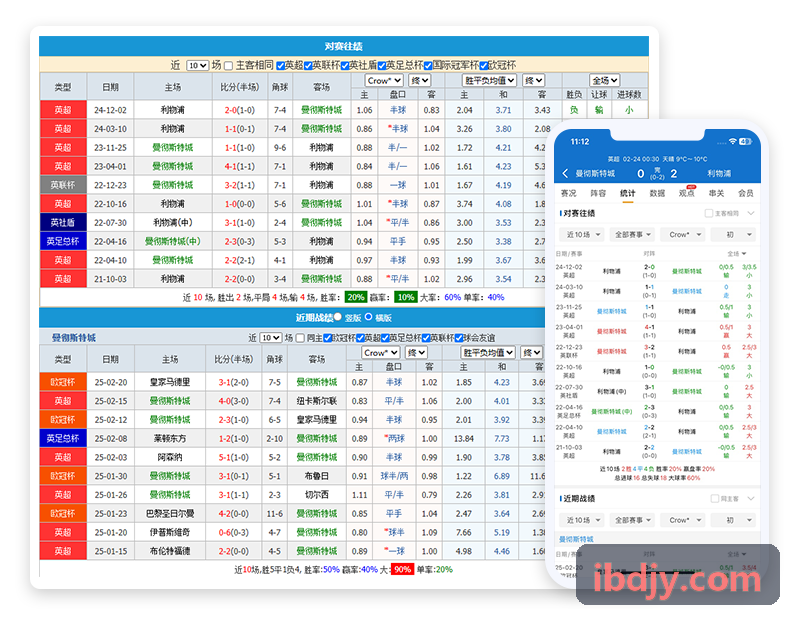Viewport: 800px width, 625px height.
Task: Open phone 初 dropdown under 对赛往绩
Action: 733,235
